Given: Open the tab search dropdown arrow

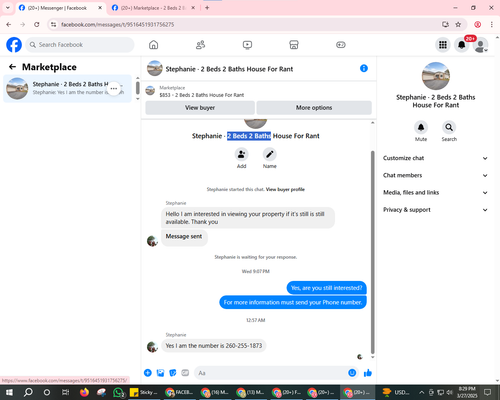Looking at the screenshot, I should coord(8,8).
